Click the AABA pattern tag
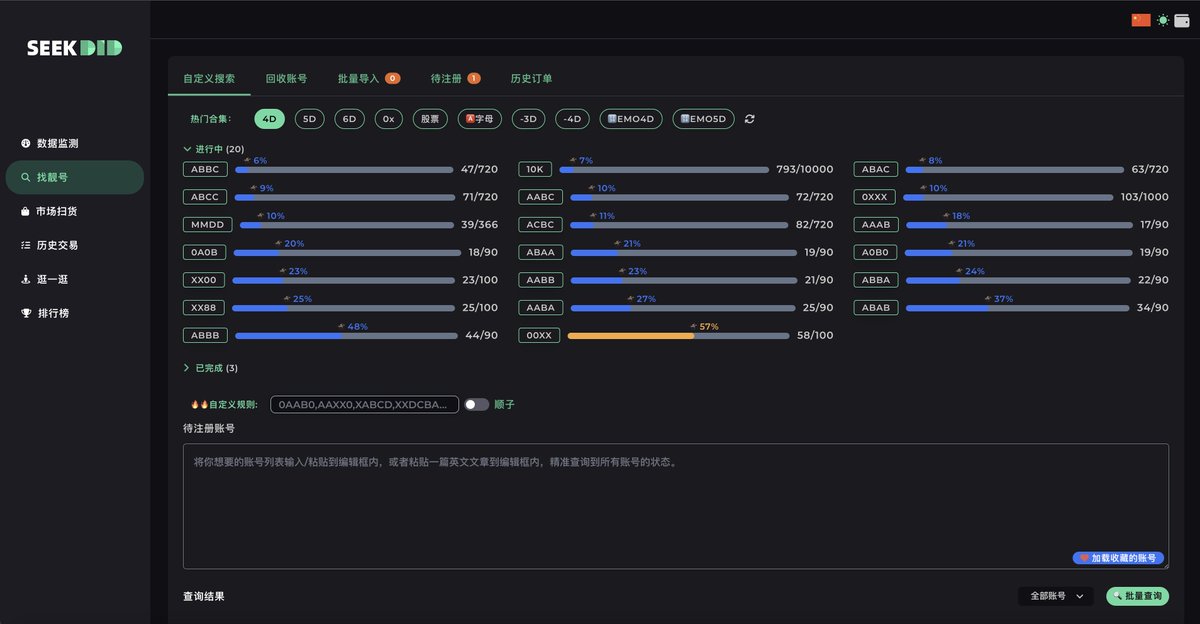The height and width of the screenshot is (624, 1200). (540, 308)
